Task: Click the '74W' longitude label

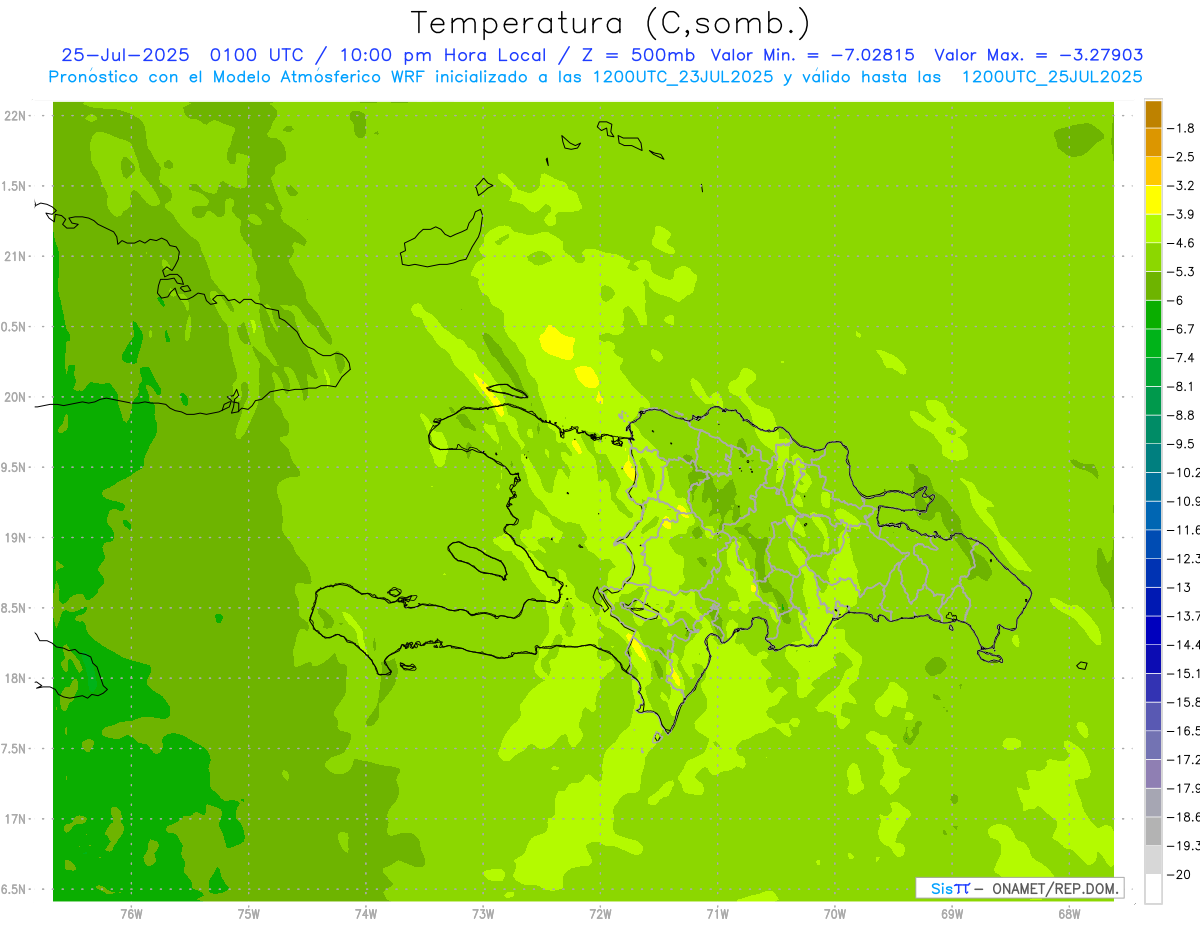Action: (x=366, y=913)
